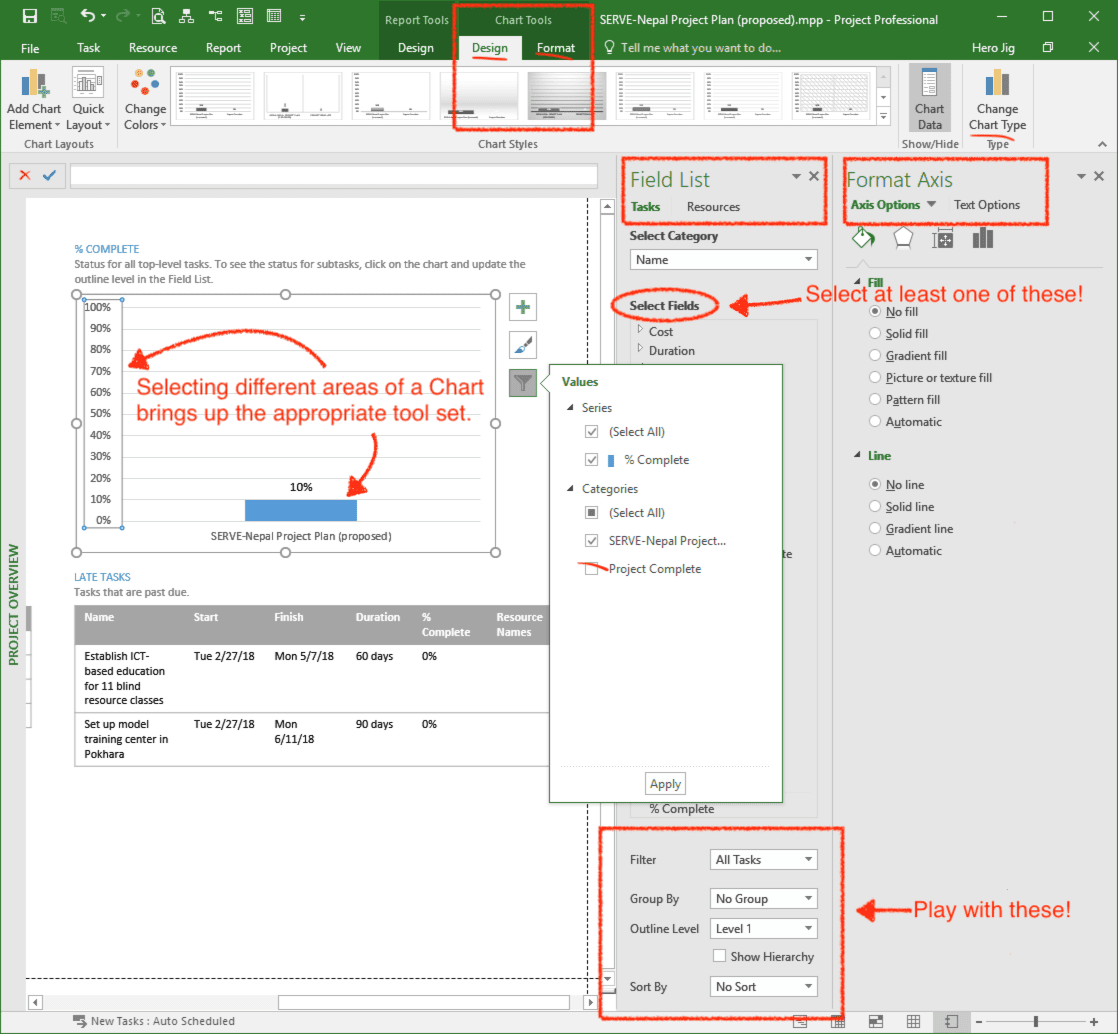1118x1034 pixels.
Task: Click the Apply button in filter popup
Action: (665, 784)
